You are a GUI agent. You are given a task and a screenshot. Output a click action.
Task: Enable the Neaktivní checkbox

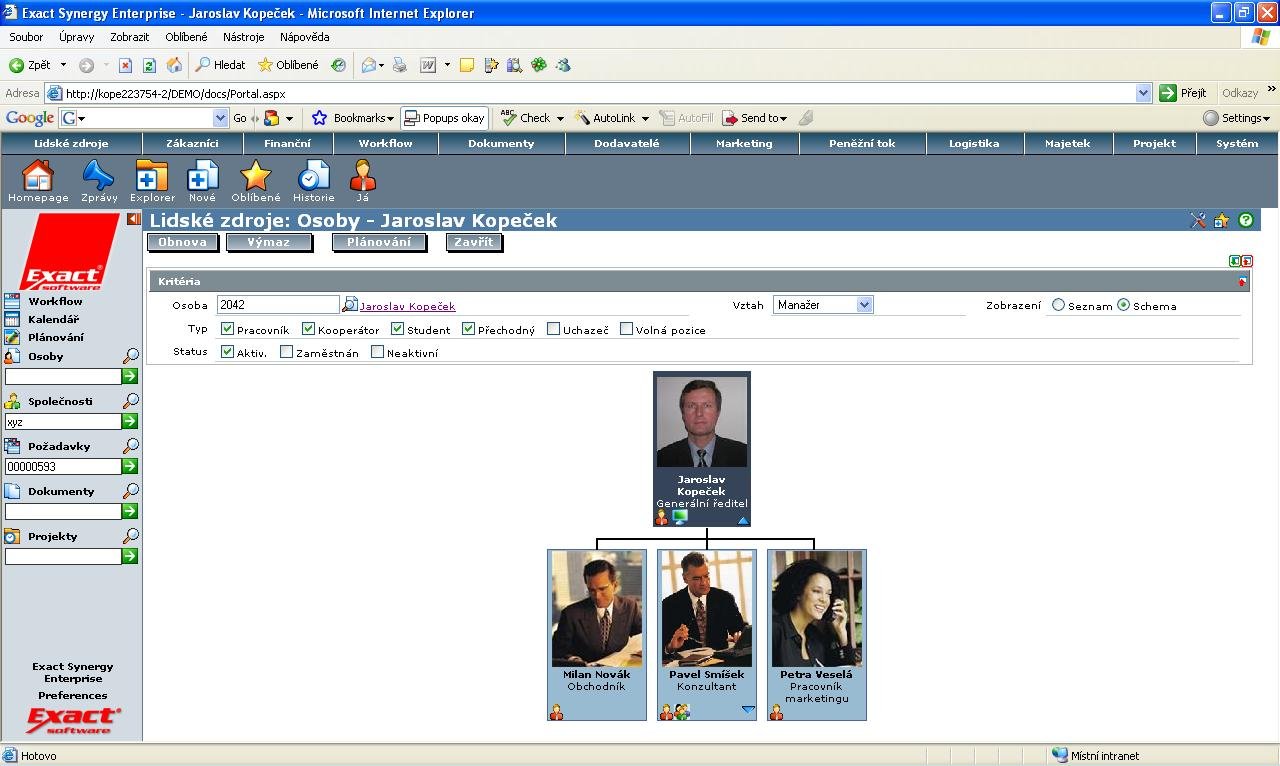377,352
